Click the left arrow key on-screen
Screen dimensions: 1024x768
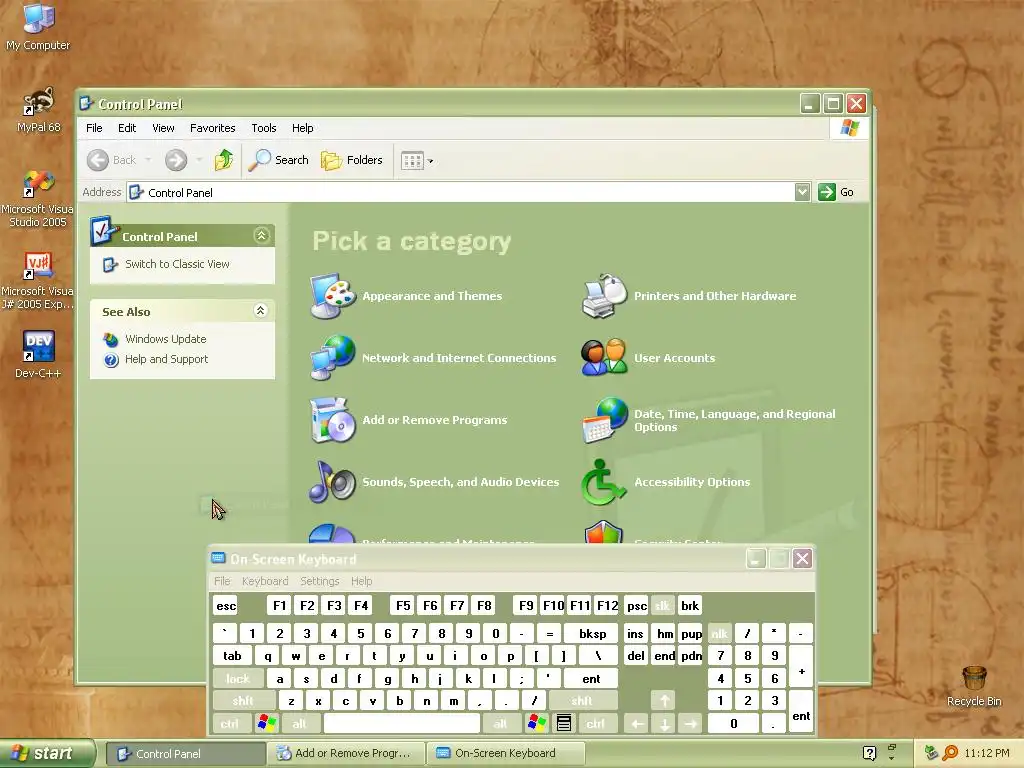pos(637,724)
